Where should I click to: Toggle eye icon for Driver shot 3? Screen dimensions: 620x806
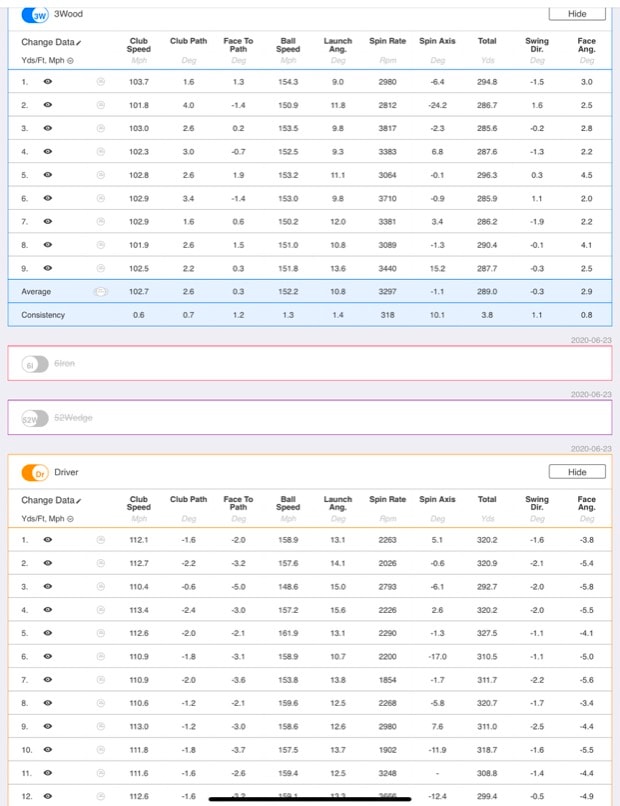(x=47, y=586)
